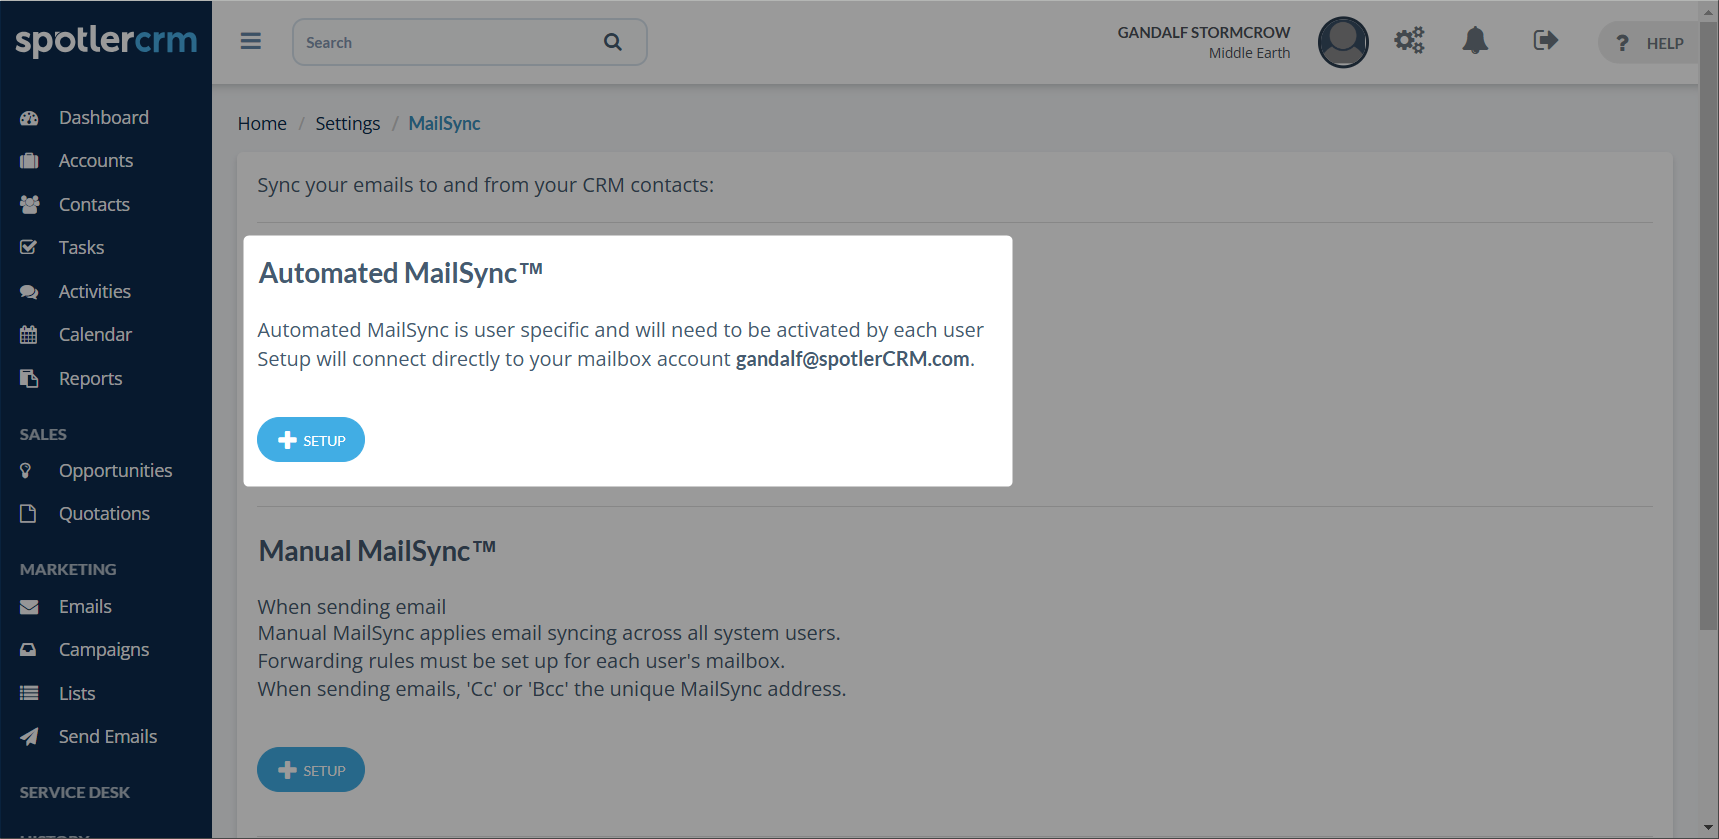Viewport: 1719px width, 839px height.
Task: Go to Home breadcrumb link
Action: (262, 123)
